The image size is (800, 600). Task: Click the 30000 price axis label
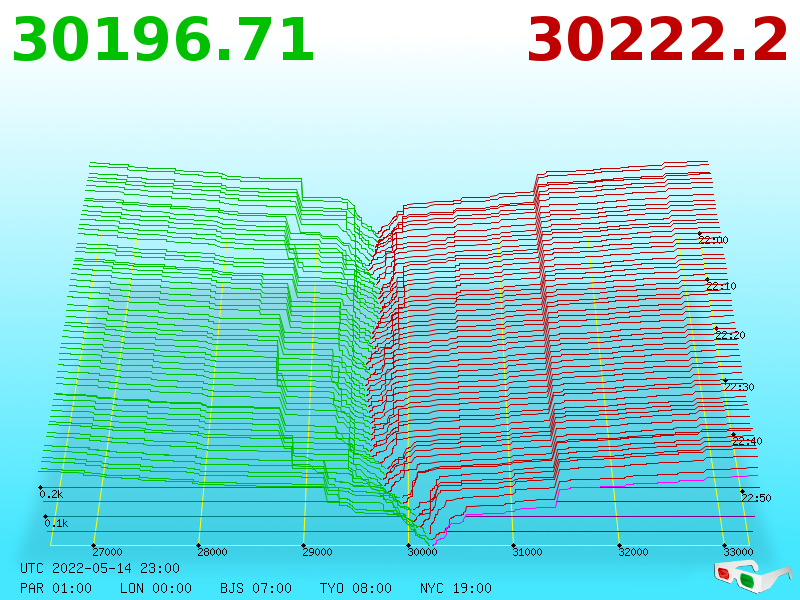[422, 552]
